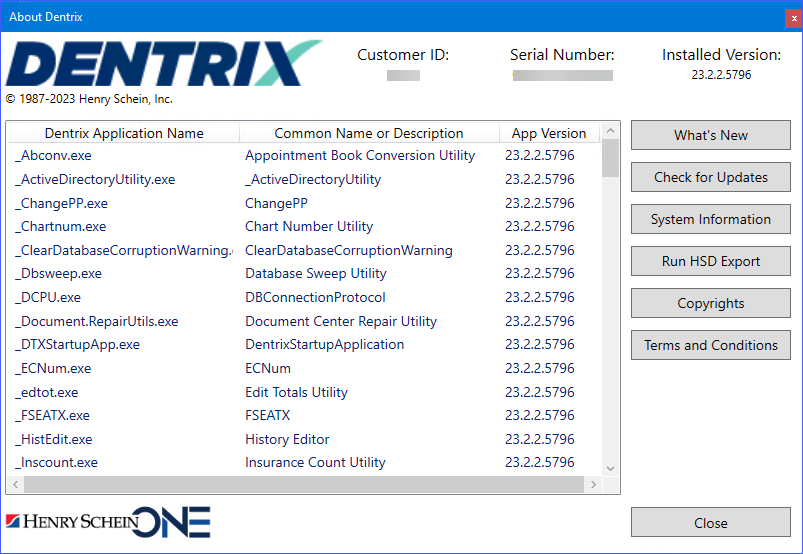Close the About dialog using Close button
The width and height of the screenshot is (803, 554).
(x=710, y=522)
